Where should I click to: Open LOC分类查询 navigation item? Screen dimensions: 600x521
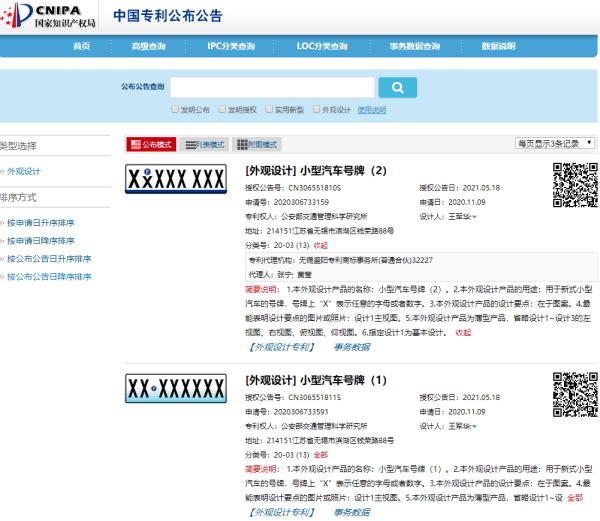322,46
